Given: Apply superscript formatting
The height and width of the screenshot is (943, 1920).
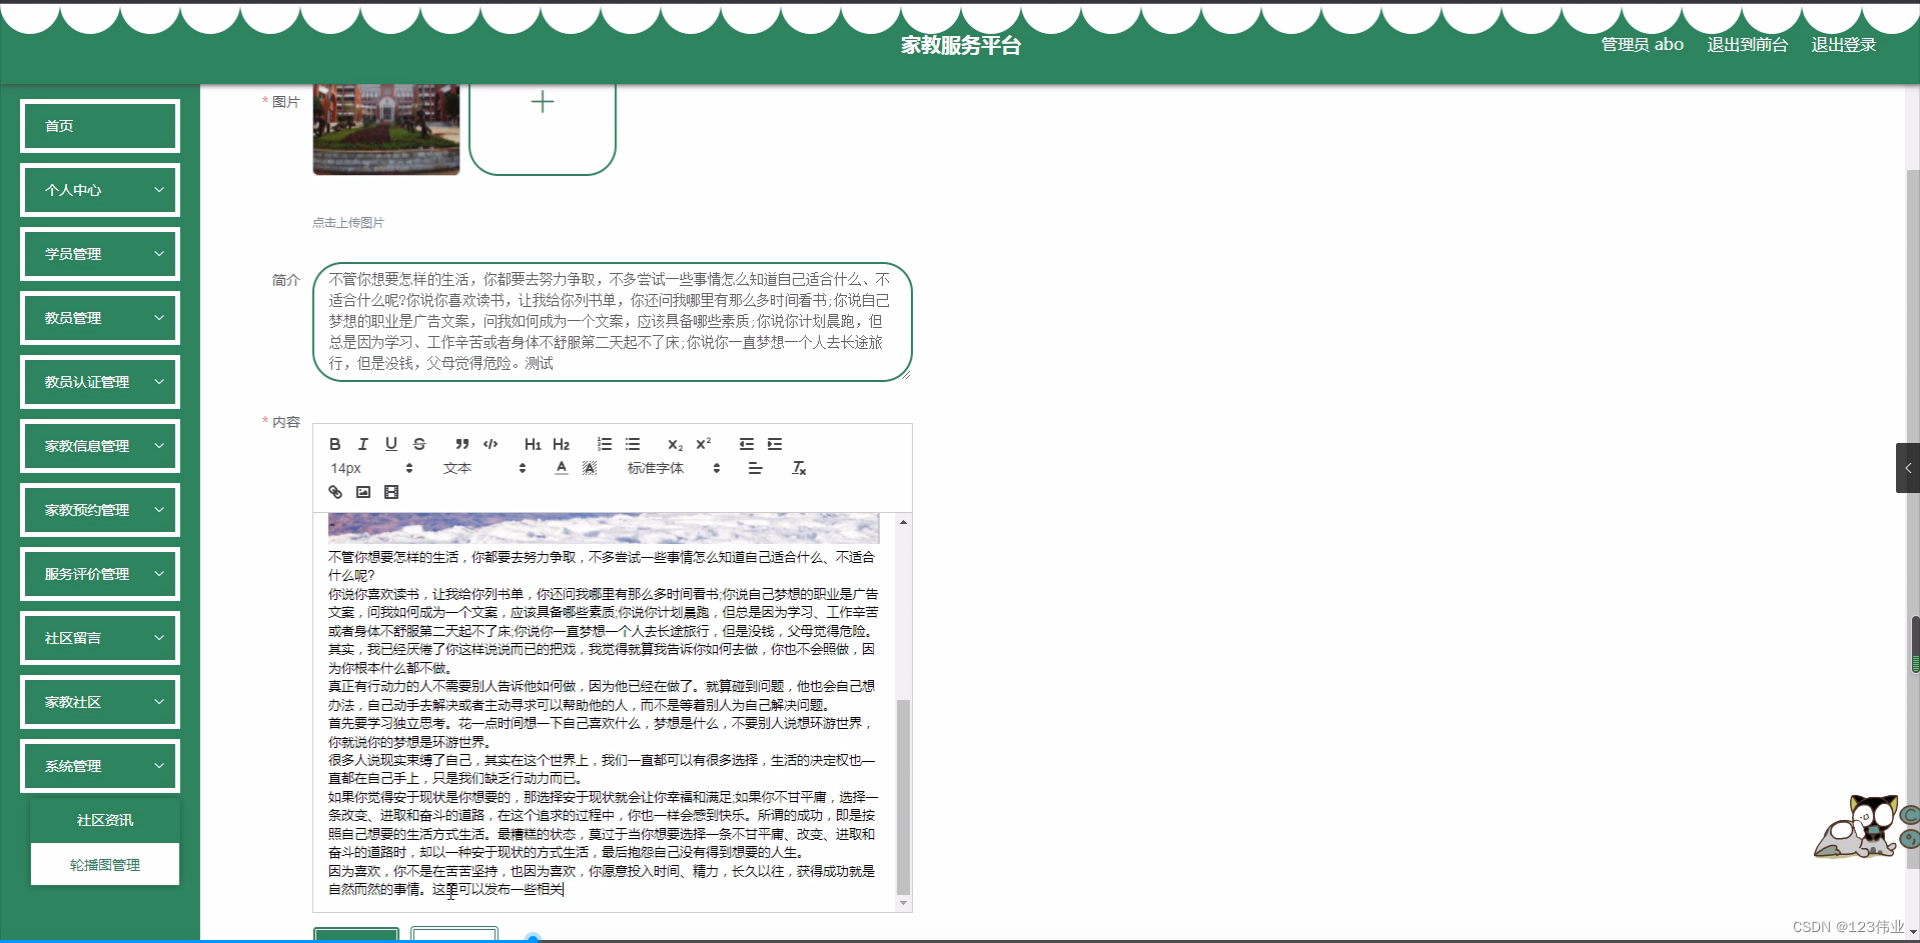Looking at the screenshot, I should (x=704, y=444).
